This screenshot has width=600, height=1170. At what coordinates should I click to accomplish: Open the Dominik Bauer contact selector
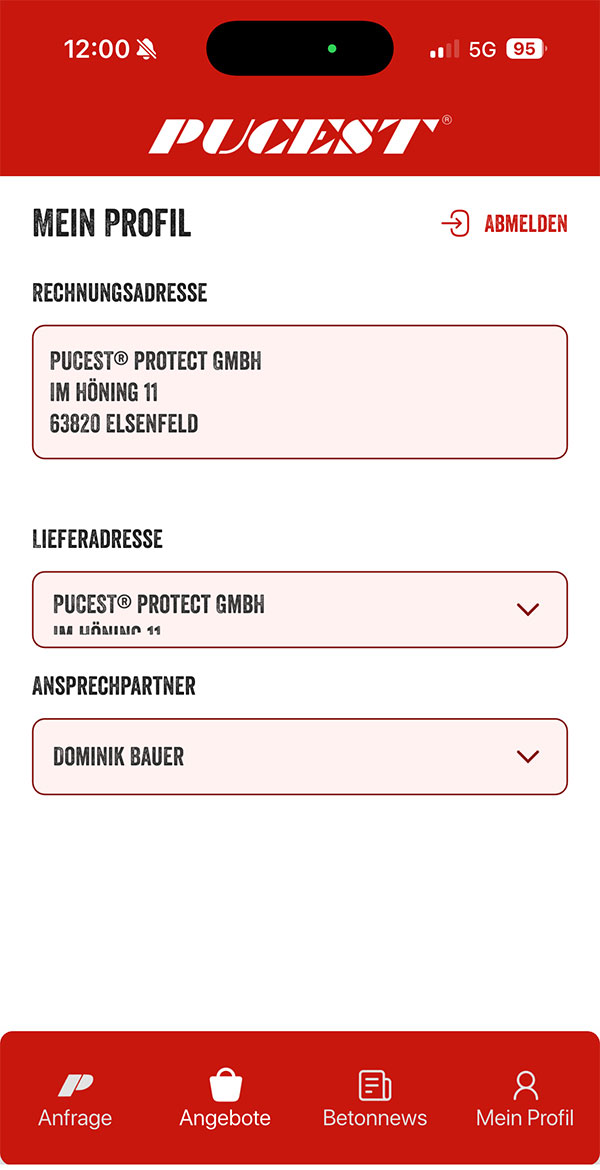coord(300,757)
